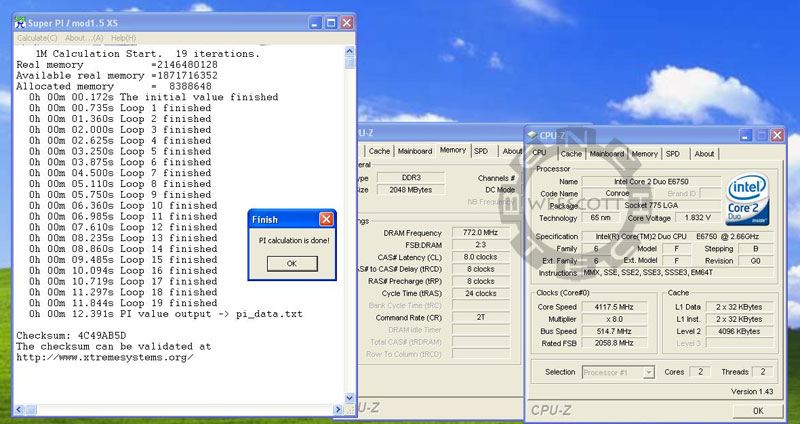Click the 'Checksum: 4C49AB5D' line

tap(71, 336)
